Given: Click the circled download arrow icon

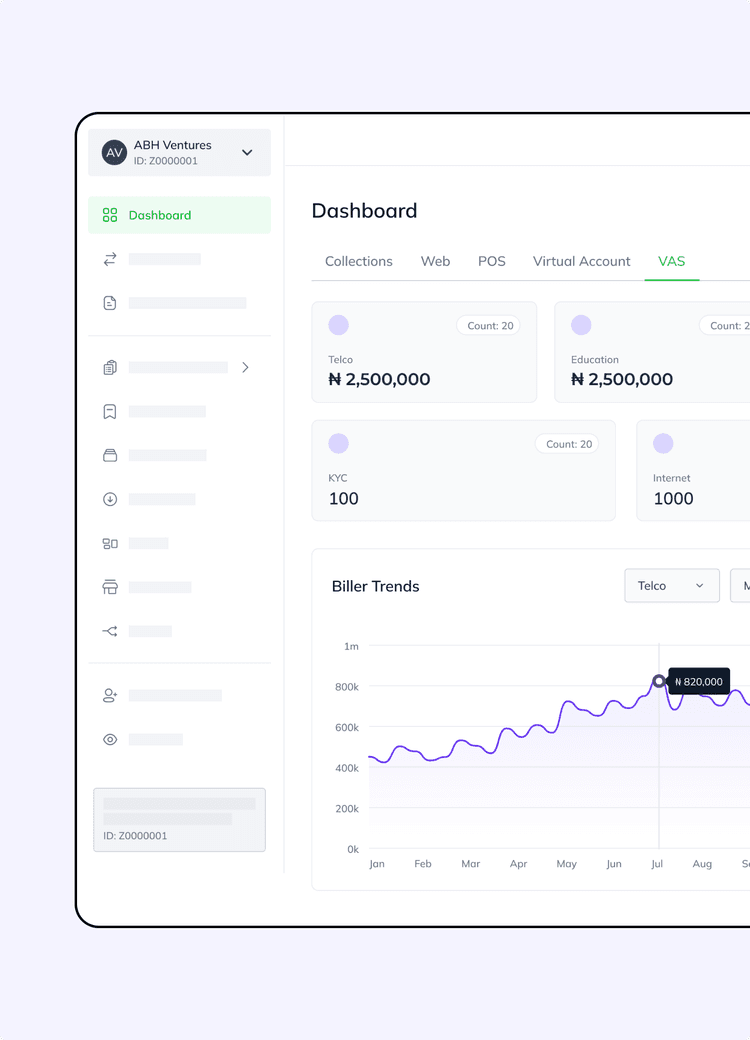Looking at the screenshot, I should [110, 499].
